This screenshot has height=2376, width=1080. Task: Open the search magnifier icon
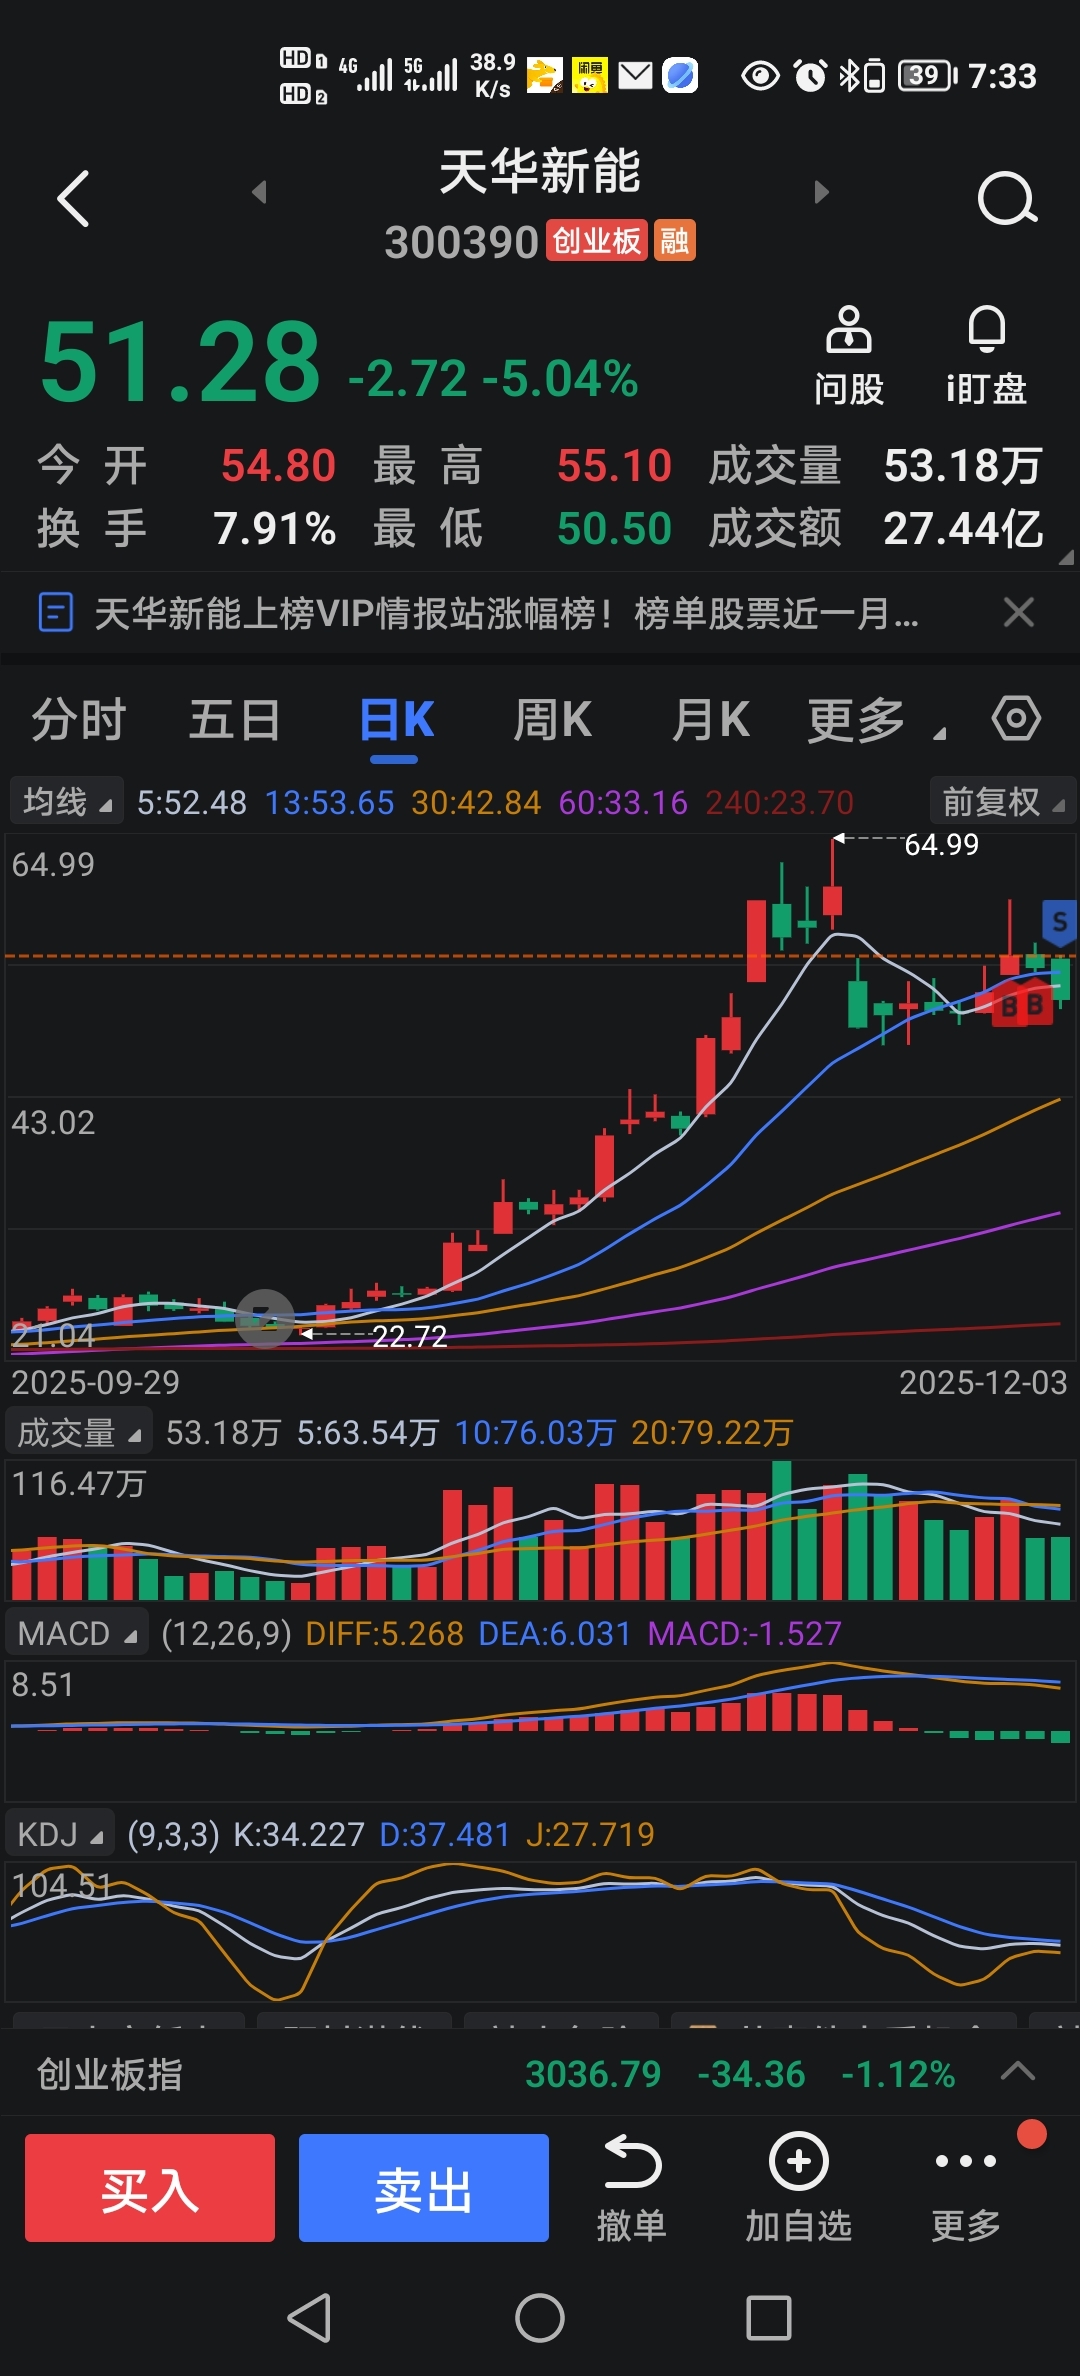[x=1007, y=199]
